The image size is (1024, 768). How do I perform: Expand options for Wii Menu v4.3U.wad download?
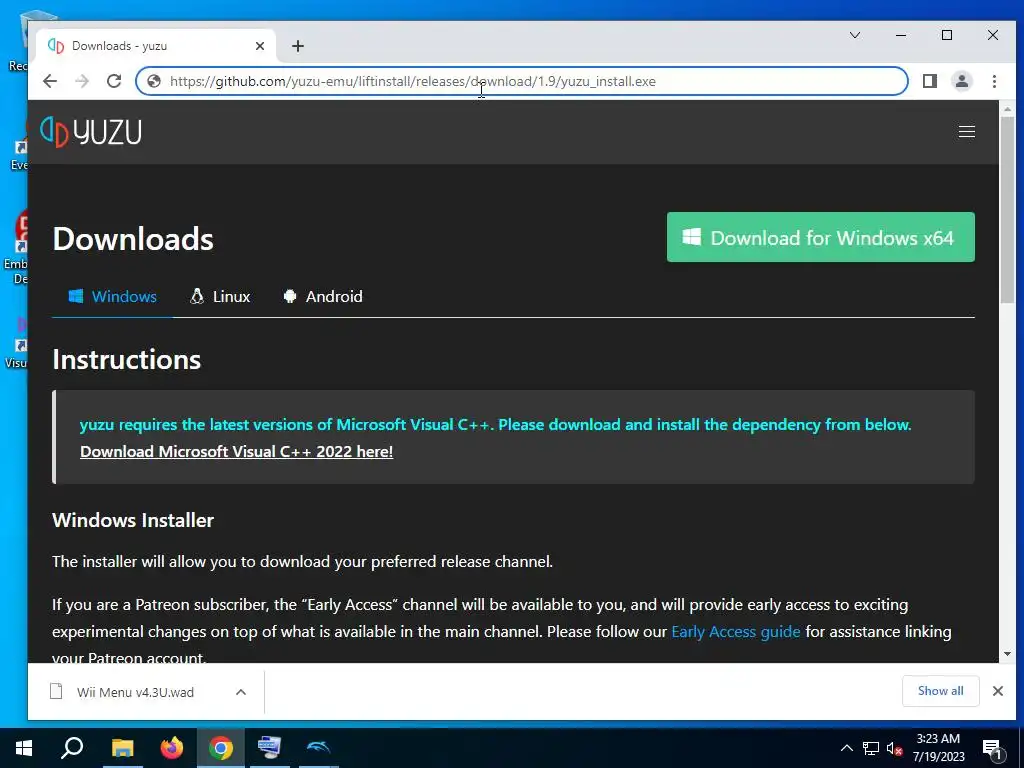point(241,692)
